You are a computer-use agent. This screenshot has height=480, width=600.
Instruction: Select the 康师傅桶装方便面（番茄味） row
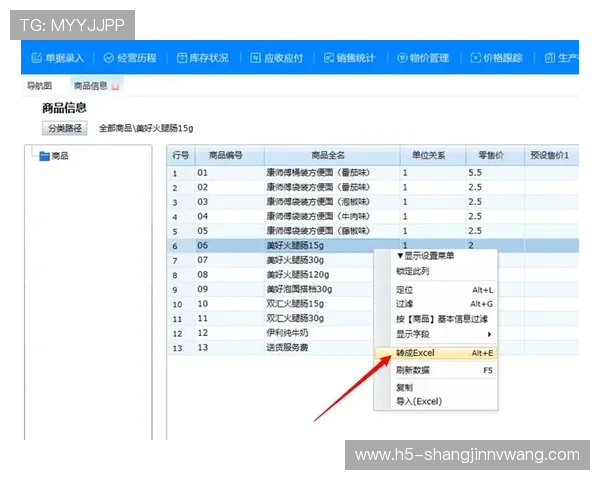tap(373, 173)
